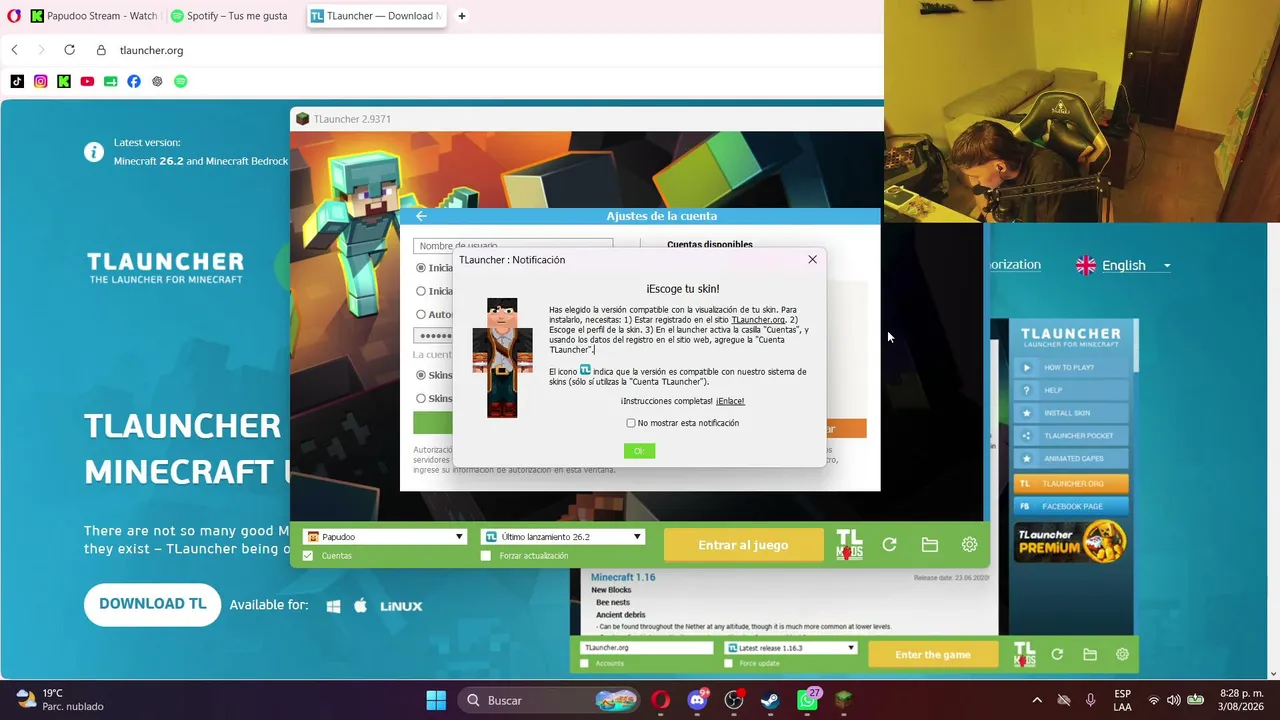The image size is (1280, 720).
Task: Open the TikTok bookmark icon
Action: [x=17, y=81]
